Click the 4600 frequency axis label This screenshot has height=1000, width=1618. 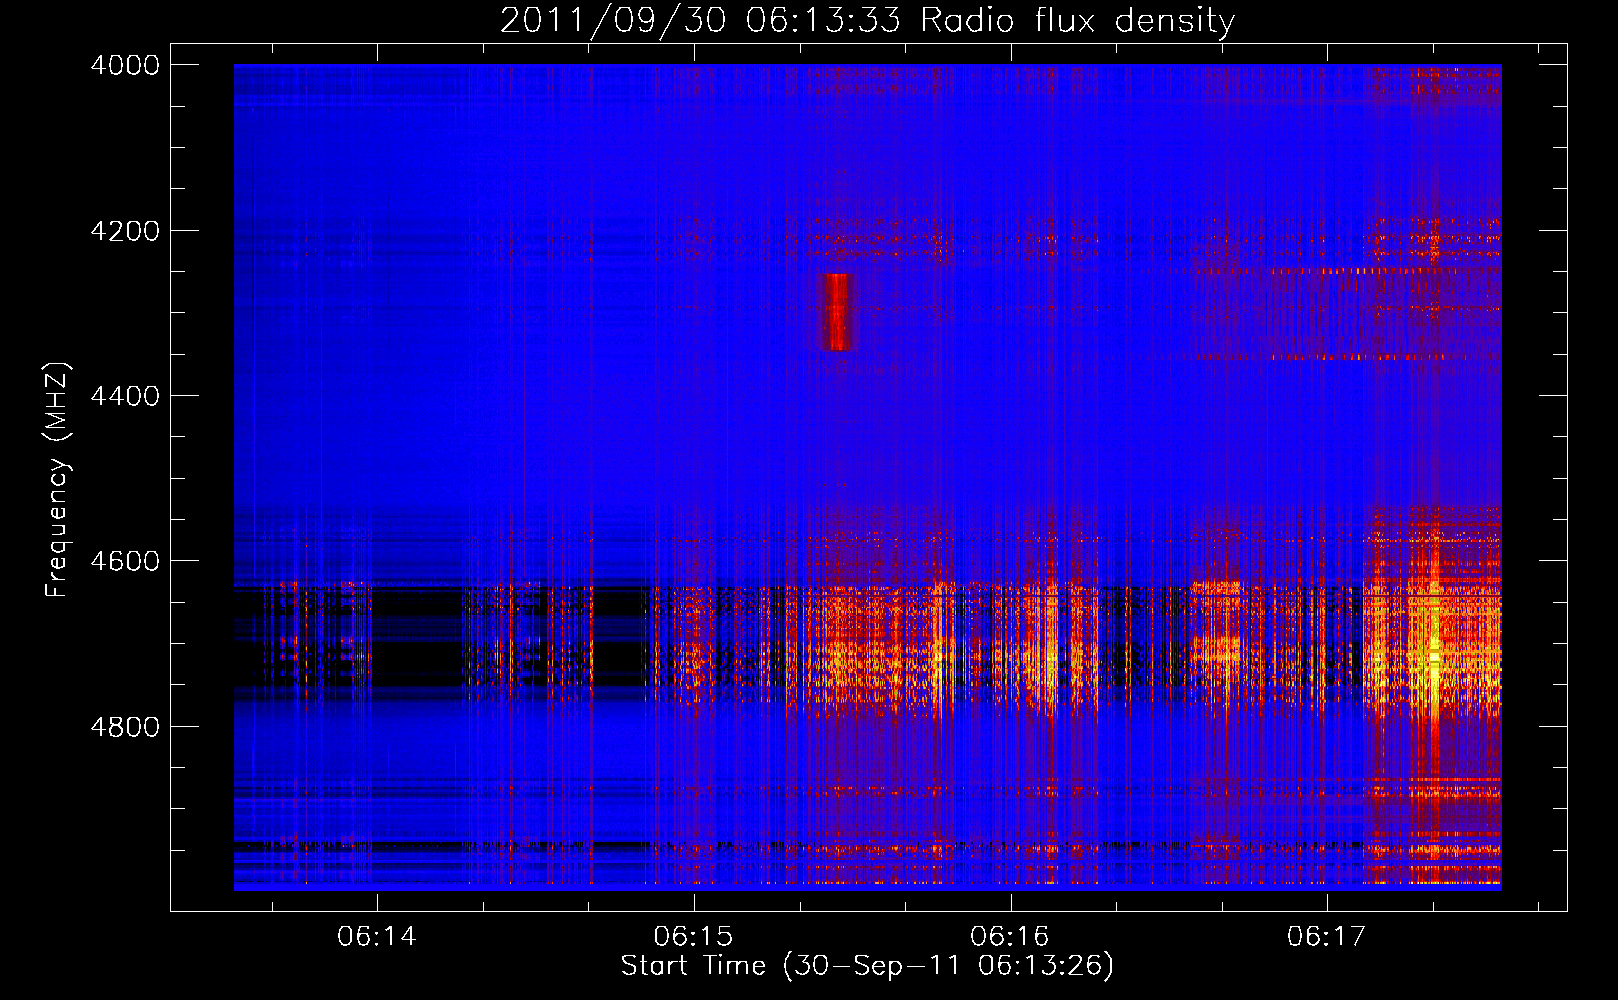[124, 561]
